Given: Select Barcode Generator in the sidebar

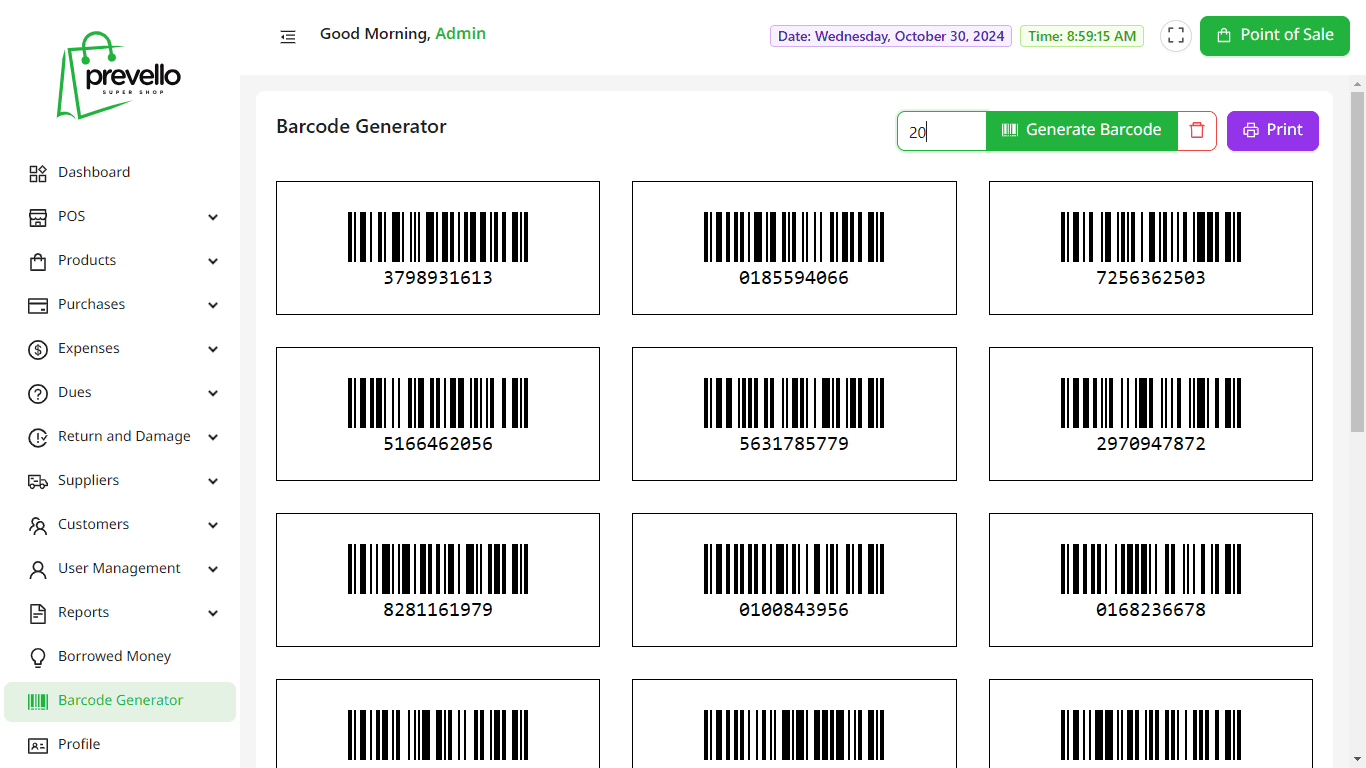Looking at the screenshot, I should point(120,701).
